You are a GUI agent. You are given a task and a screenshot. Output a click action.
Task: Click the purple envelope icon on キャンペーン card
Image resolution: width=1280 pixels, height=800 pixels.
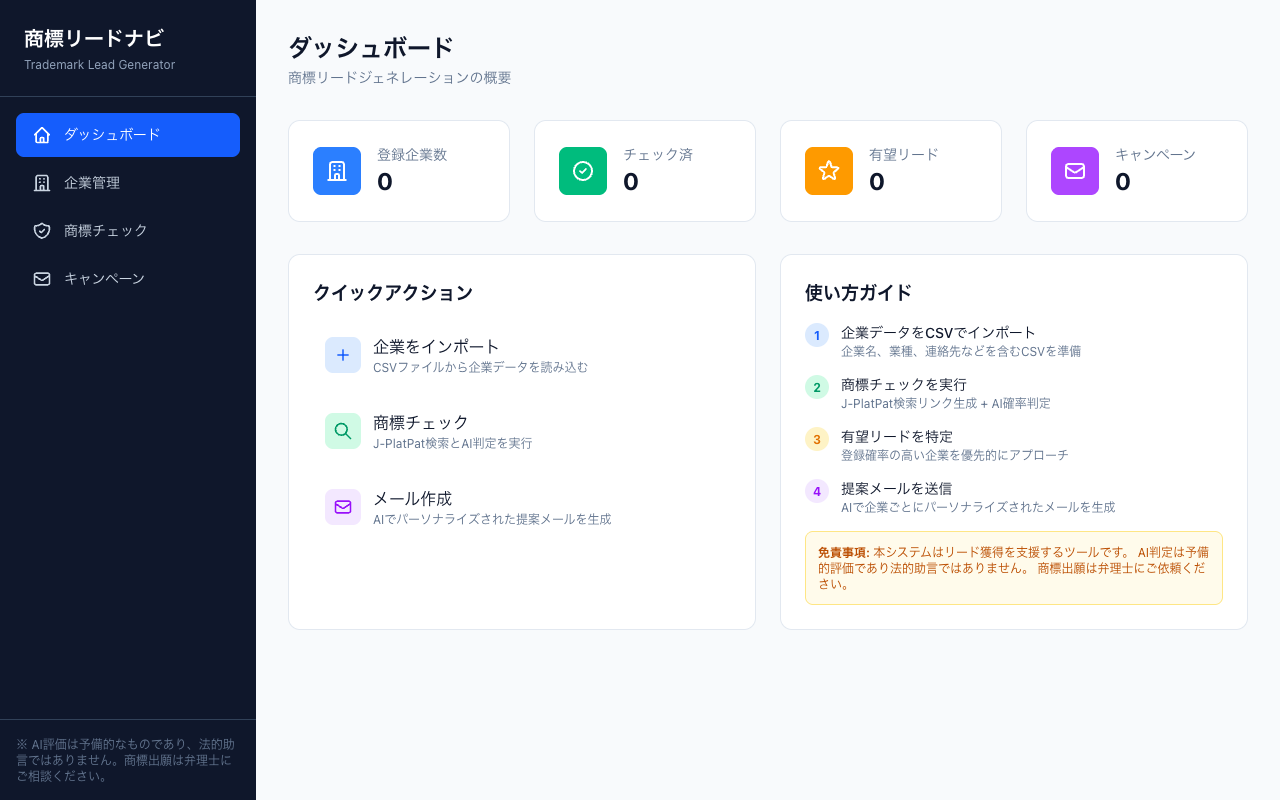point(1074,171)
